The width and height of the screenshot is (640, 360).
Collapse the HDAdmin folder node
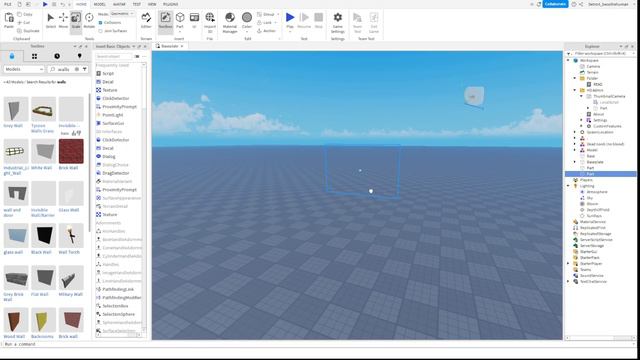[575, 90]
